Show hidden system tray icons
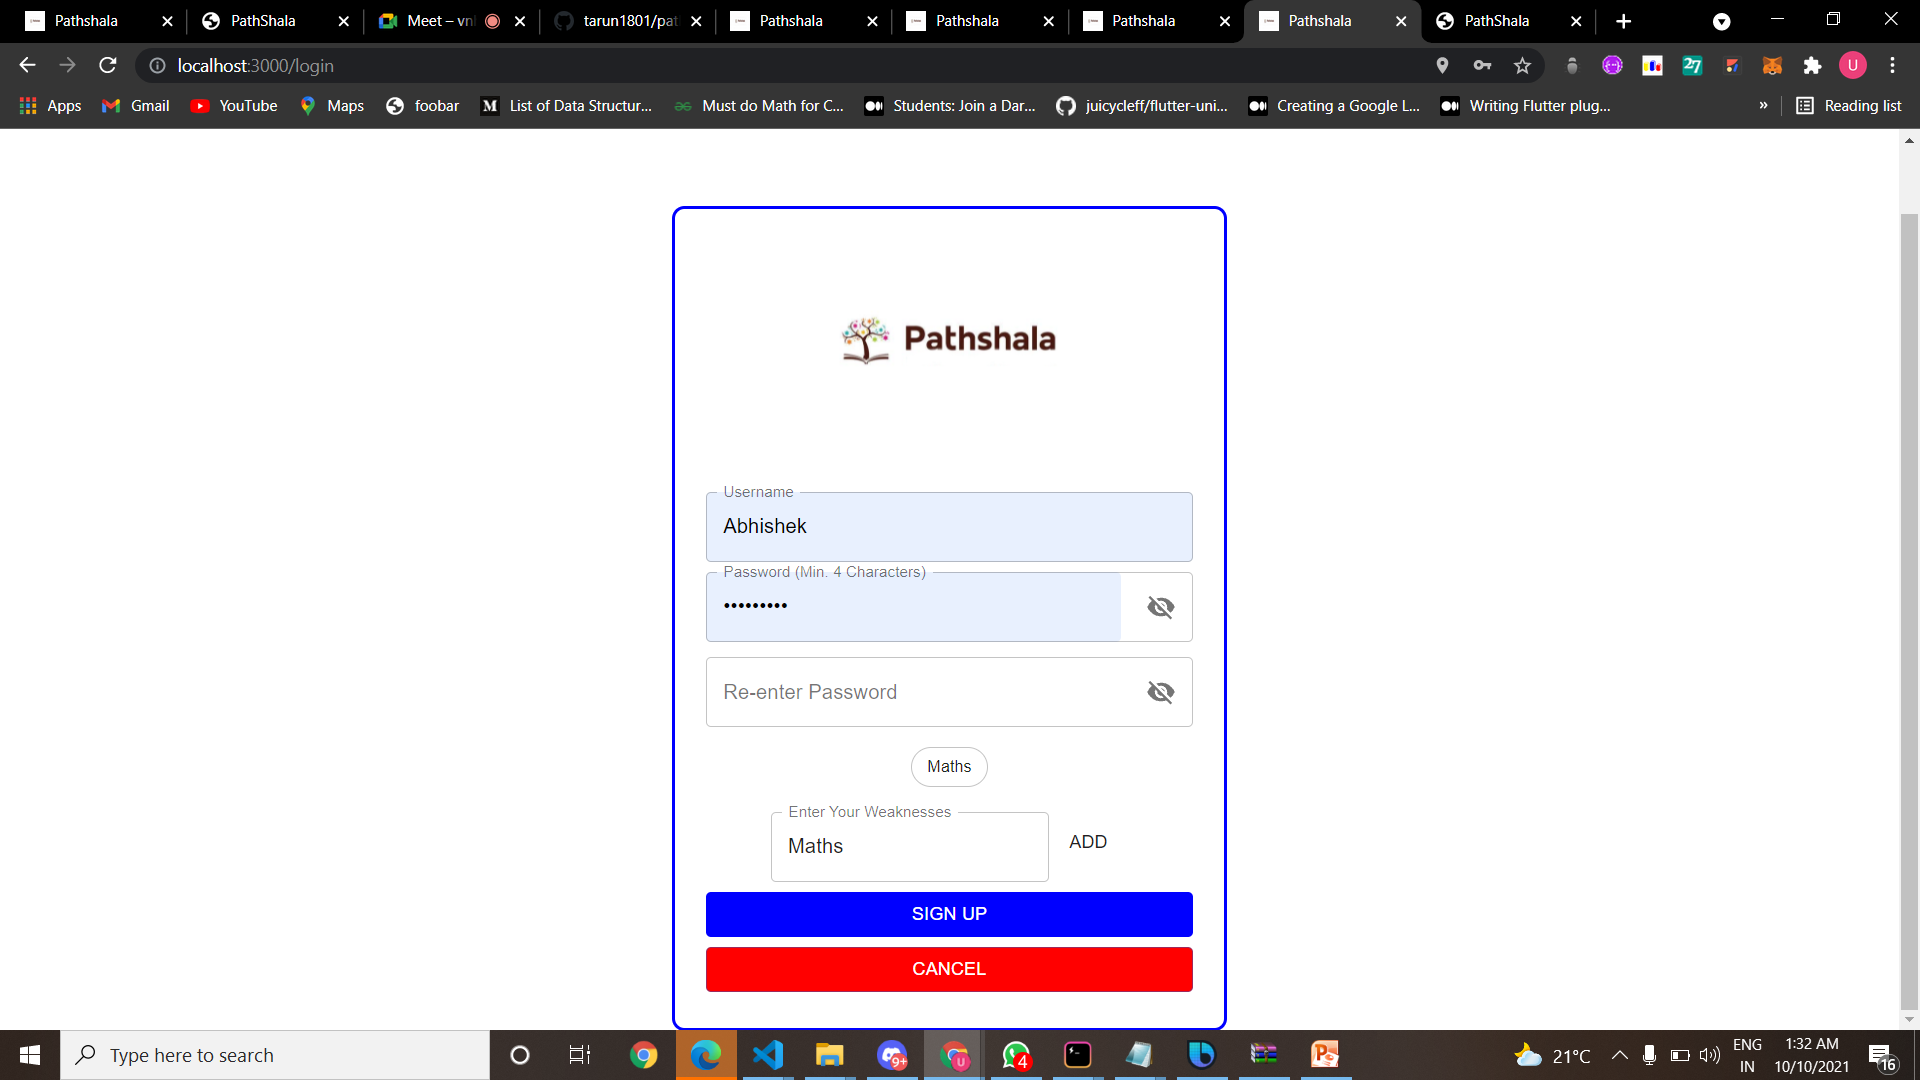Screen dimensions: 1920x1080 click(x=1619, y=1055)
